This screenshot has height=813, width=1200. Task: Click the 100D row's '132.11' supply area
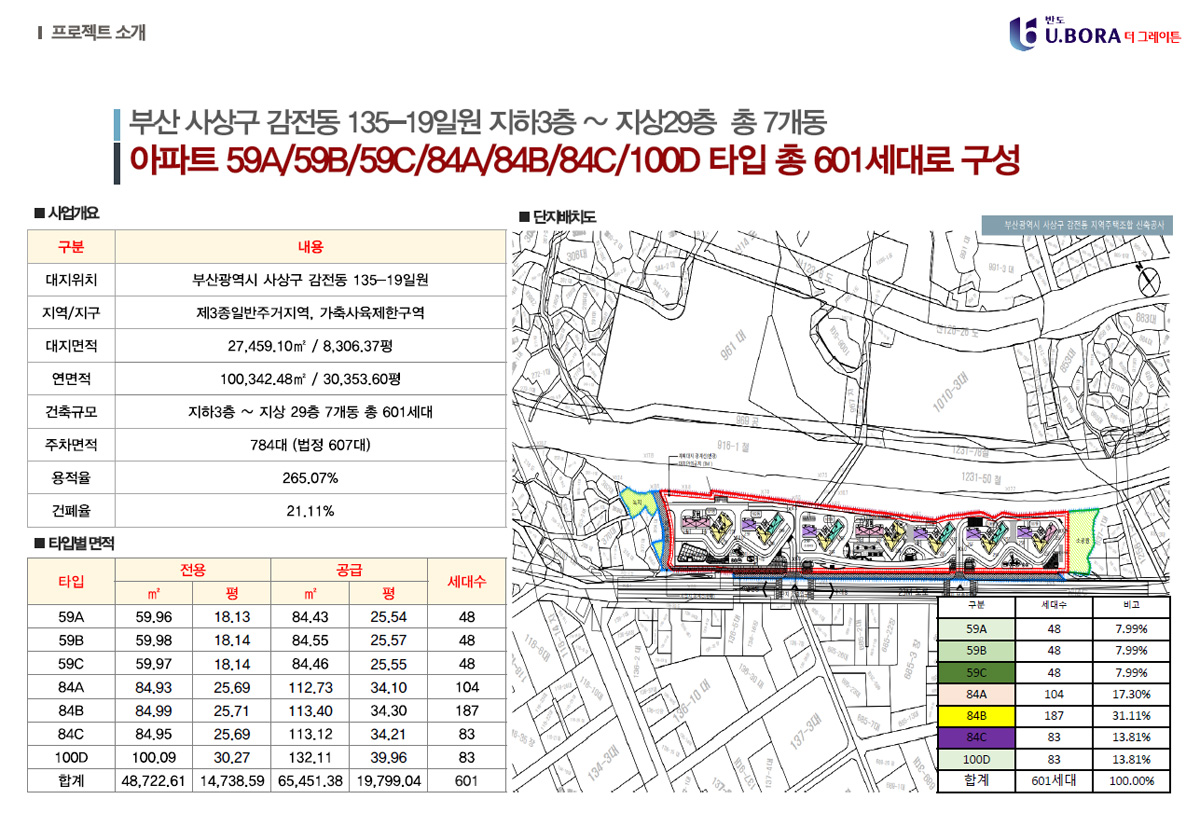(x=310, y=757)
